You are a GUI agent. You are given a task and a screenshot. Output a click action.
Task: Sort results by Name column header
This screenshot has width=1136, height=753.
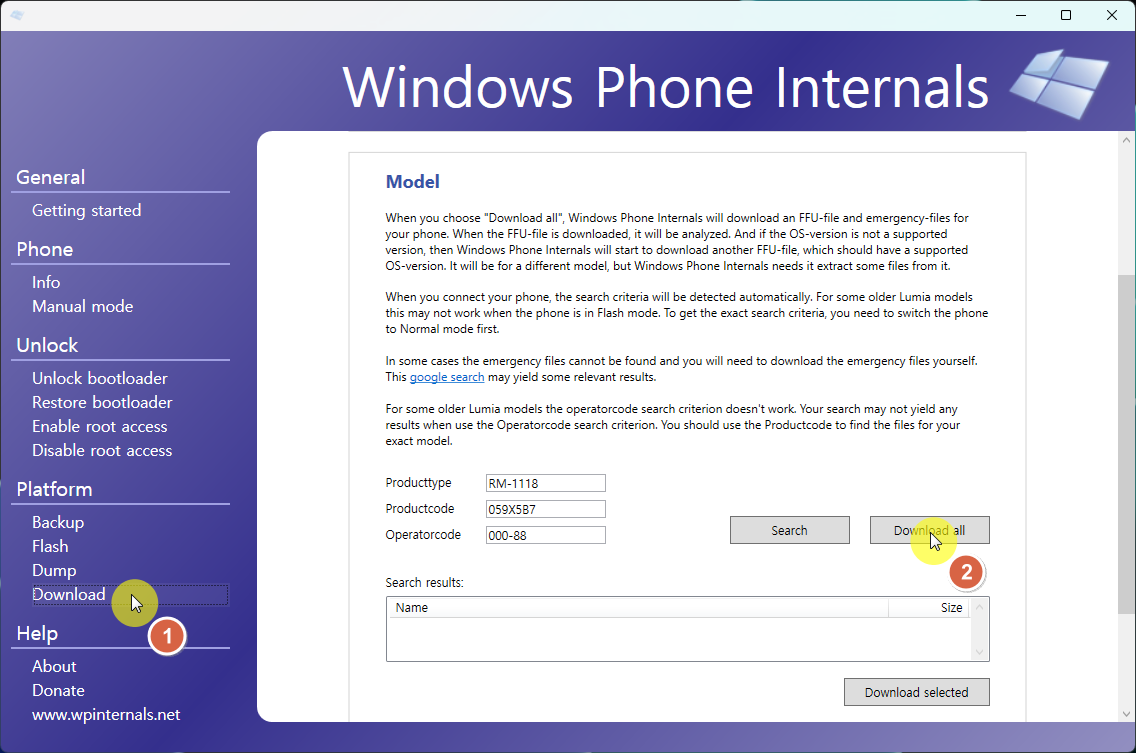coord(638,607)
